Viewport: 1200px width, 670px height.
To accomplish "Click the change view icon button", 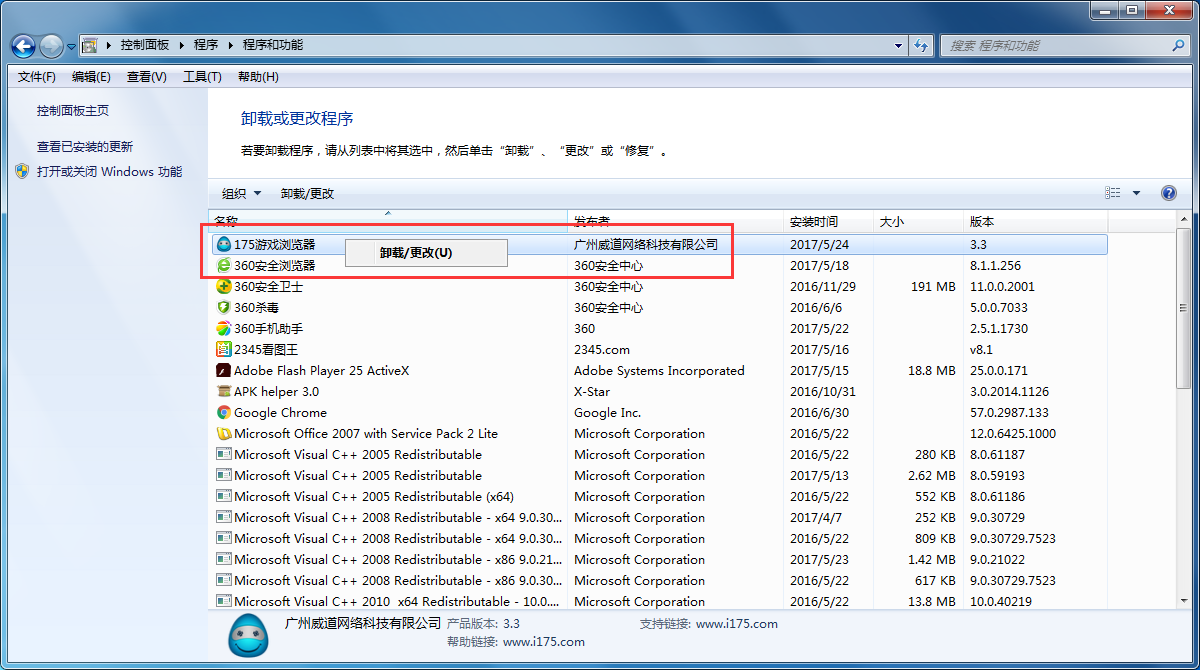I will (1113, 193).
